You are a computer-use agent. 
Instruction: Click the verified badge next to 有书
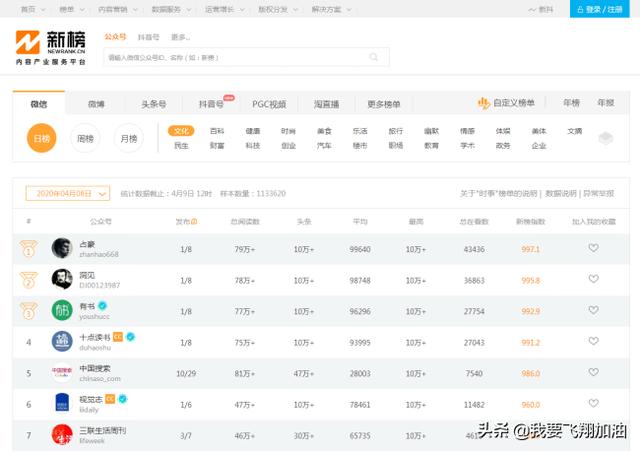(x=103, y=305)
